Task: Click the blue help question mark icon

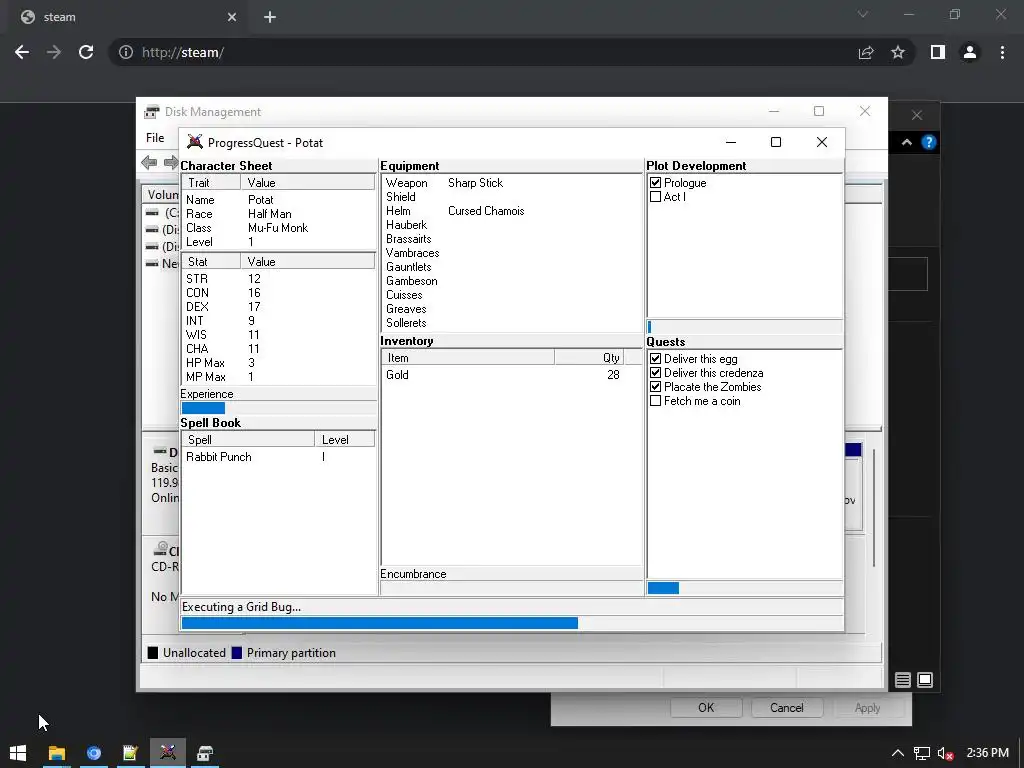Action: 929,142
